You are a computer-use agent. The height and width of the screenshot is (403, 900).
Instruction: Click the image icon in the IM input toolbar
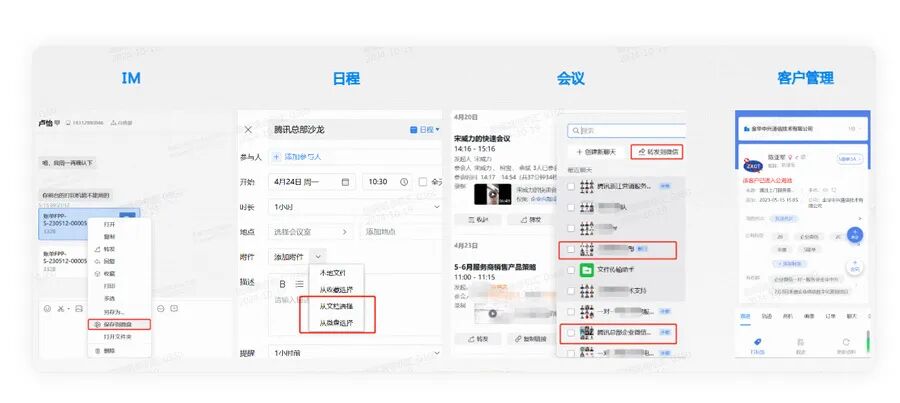pyautogui.click(x=78, y=309)
